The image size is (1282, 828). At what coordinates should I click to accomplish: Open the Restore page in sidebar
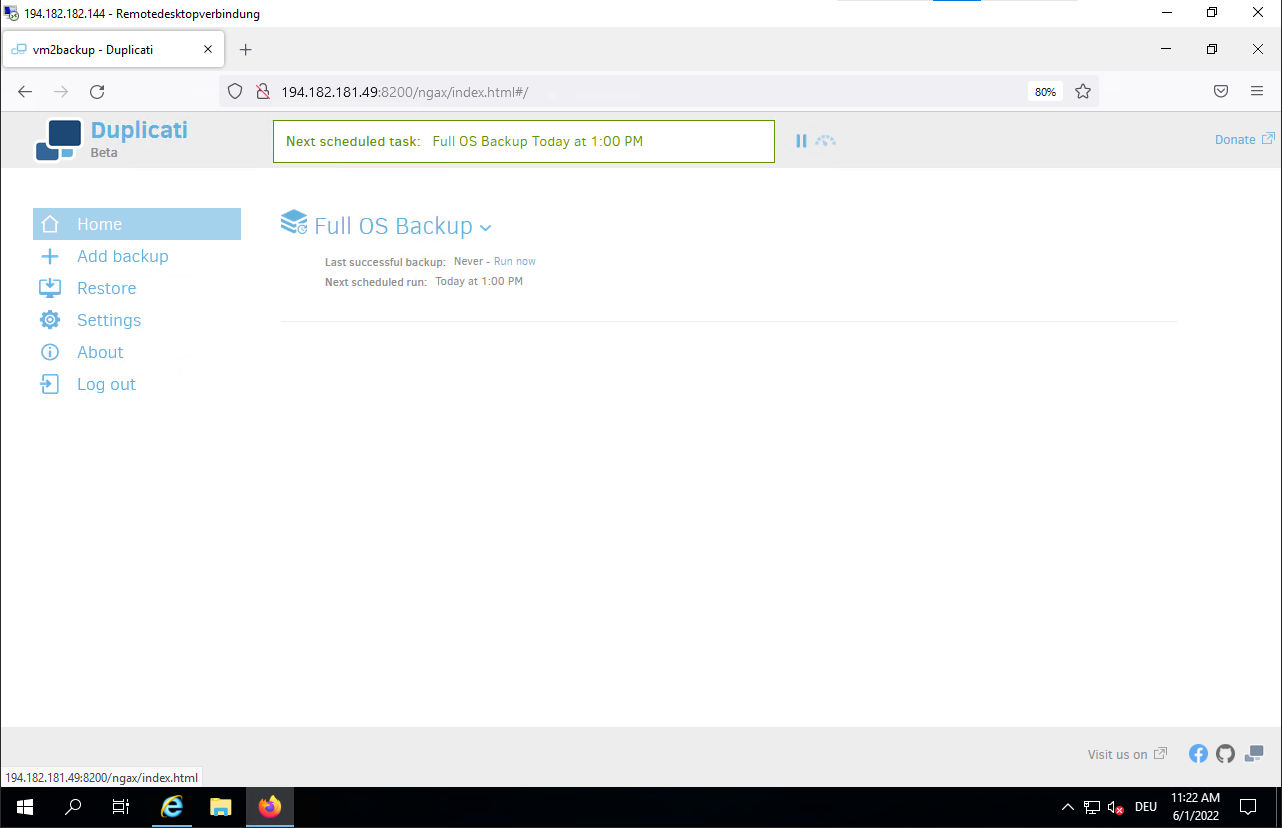click(x=106, y=288)
